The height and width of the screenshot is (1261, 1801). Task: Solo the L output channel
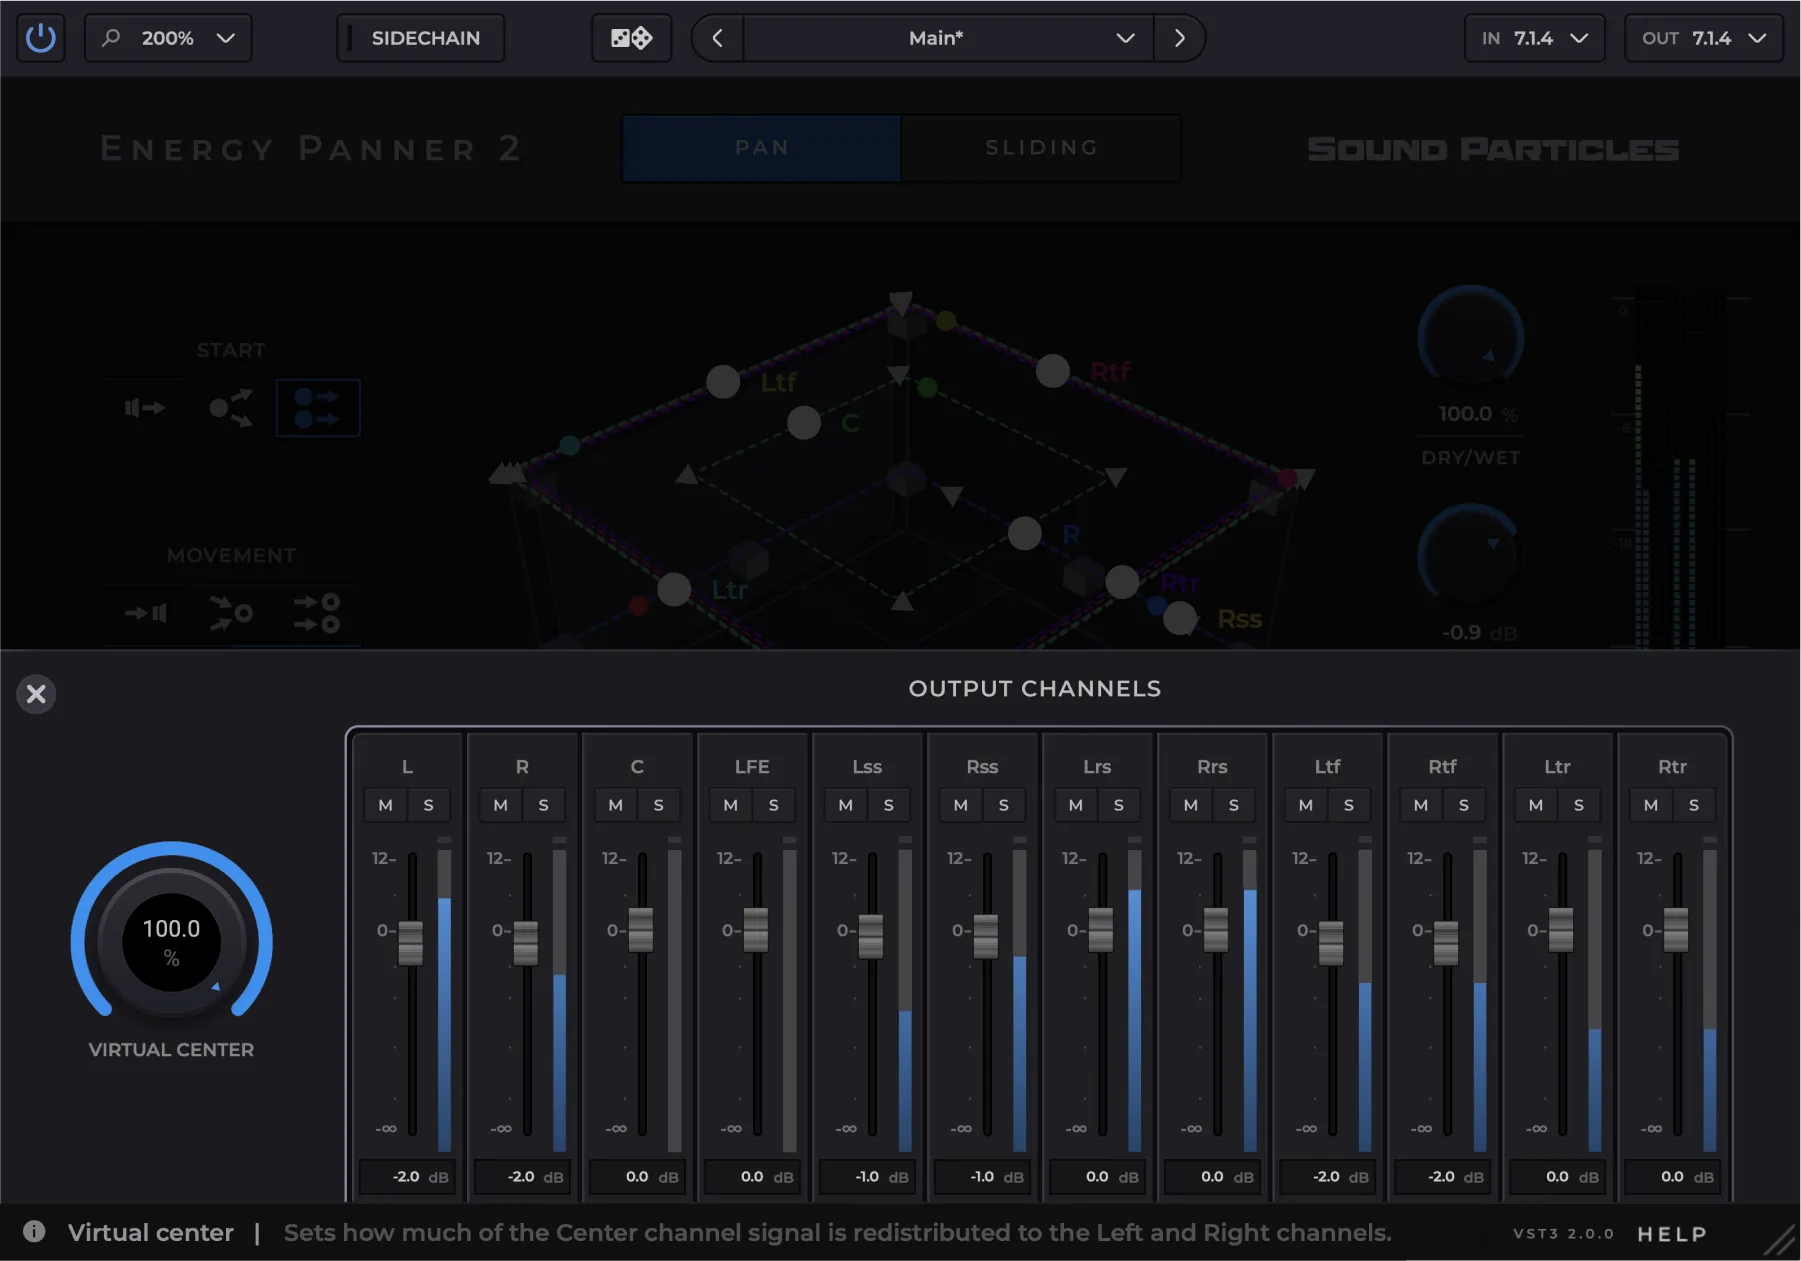429,805
